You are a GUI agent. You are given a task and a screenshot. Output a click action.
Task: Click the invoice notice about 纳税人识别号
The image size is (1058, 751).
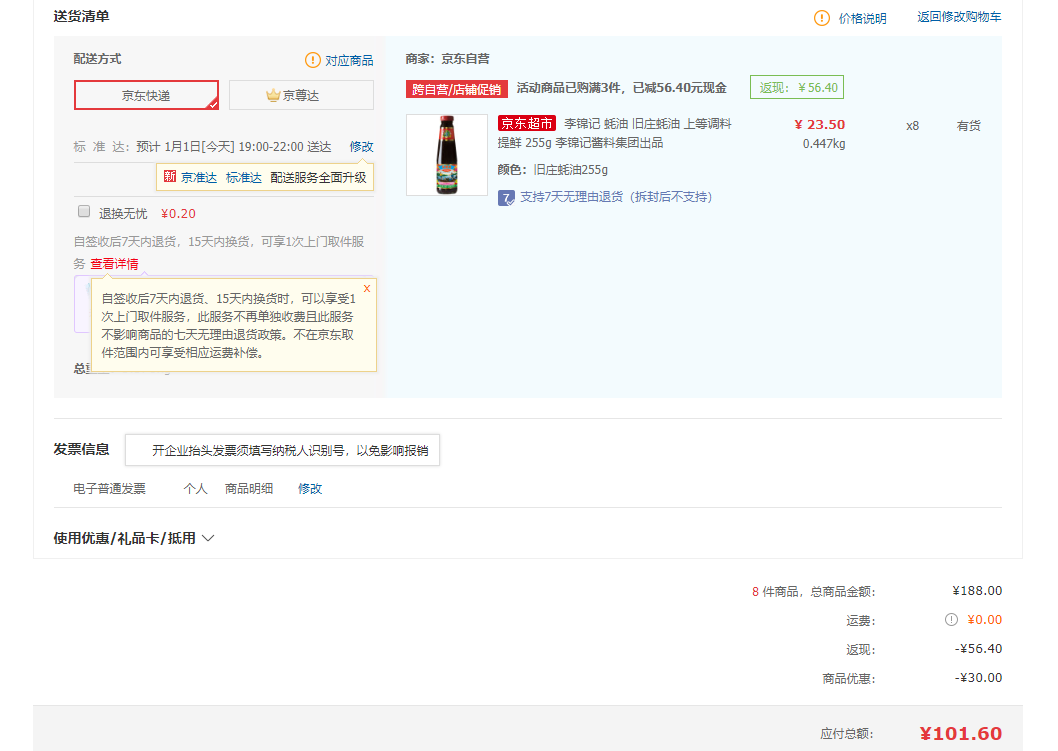tap(282, 450)
